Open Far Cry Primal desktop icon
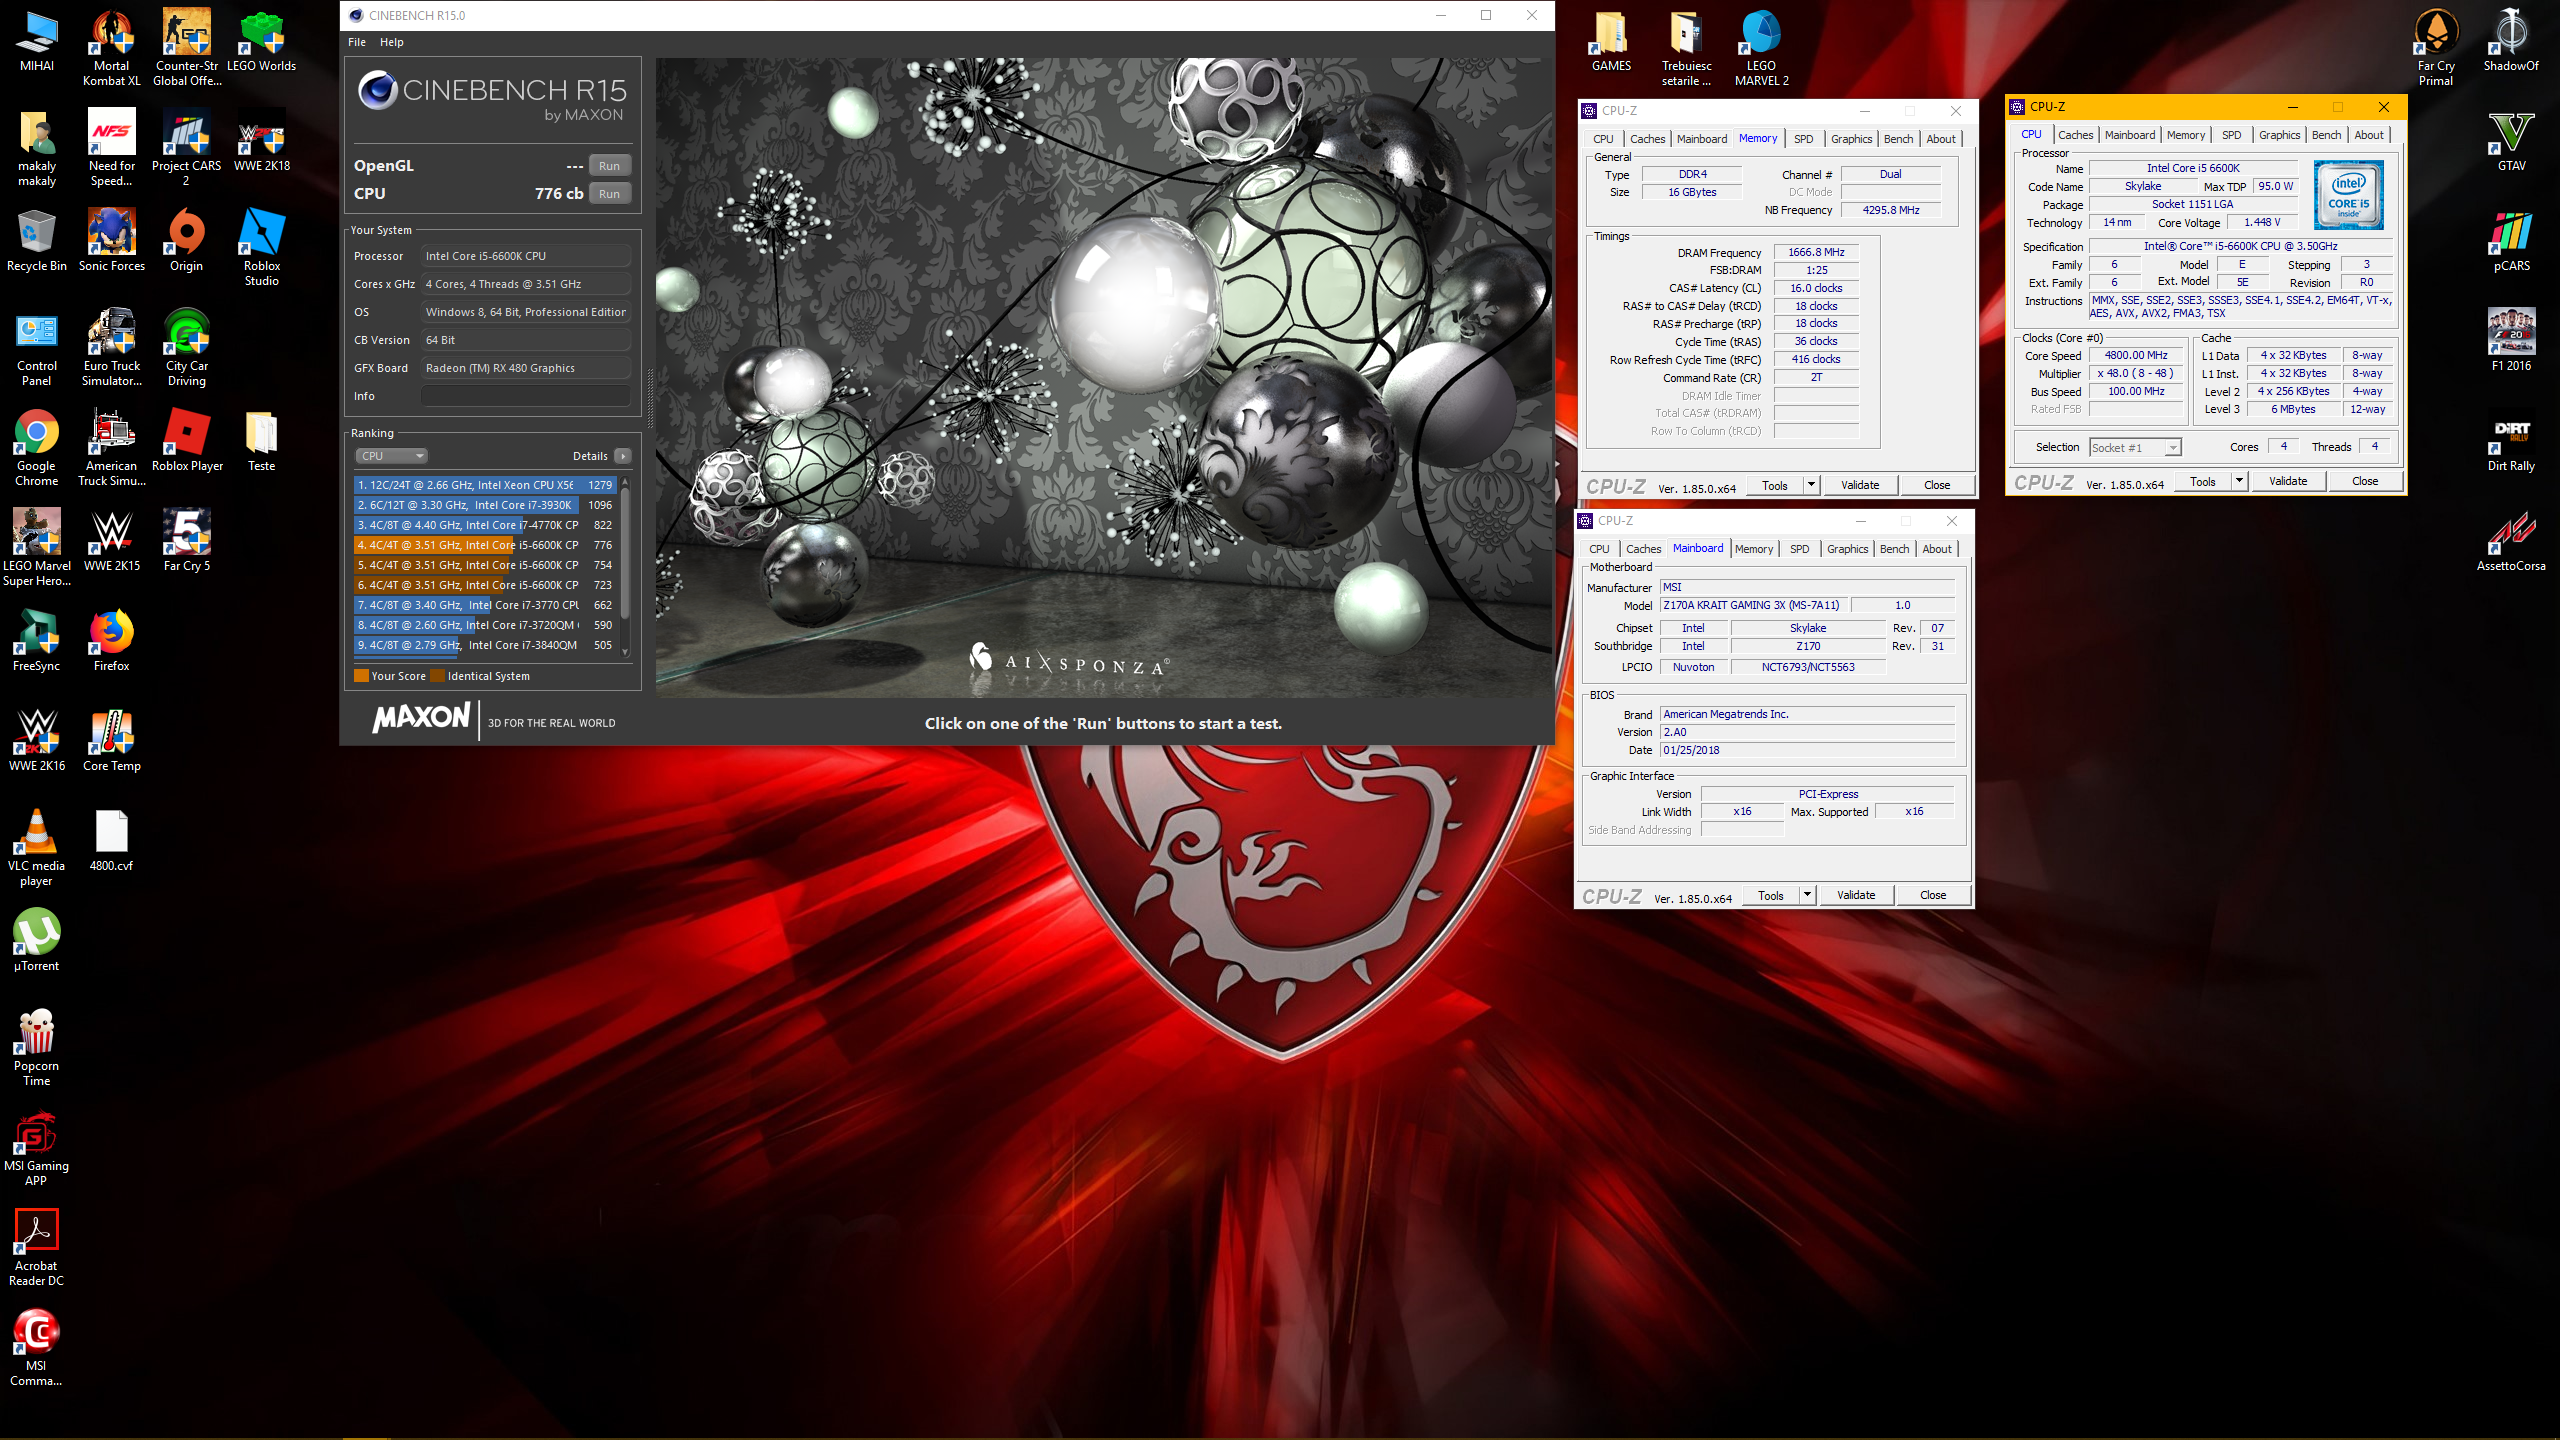Viewport: 2560px width, 1440px height. (2436, 47)
